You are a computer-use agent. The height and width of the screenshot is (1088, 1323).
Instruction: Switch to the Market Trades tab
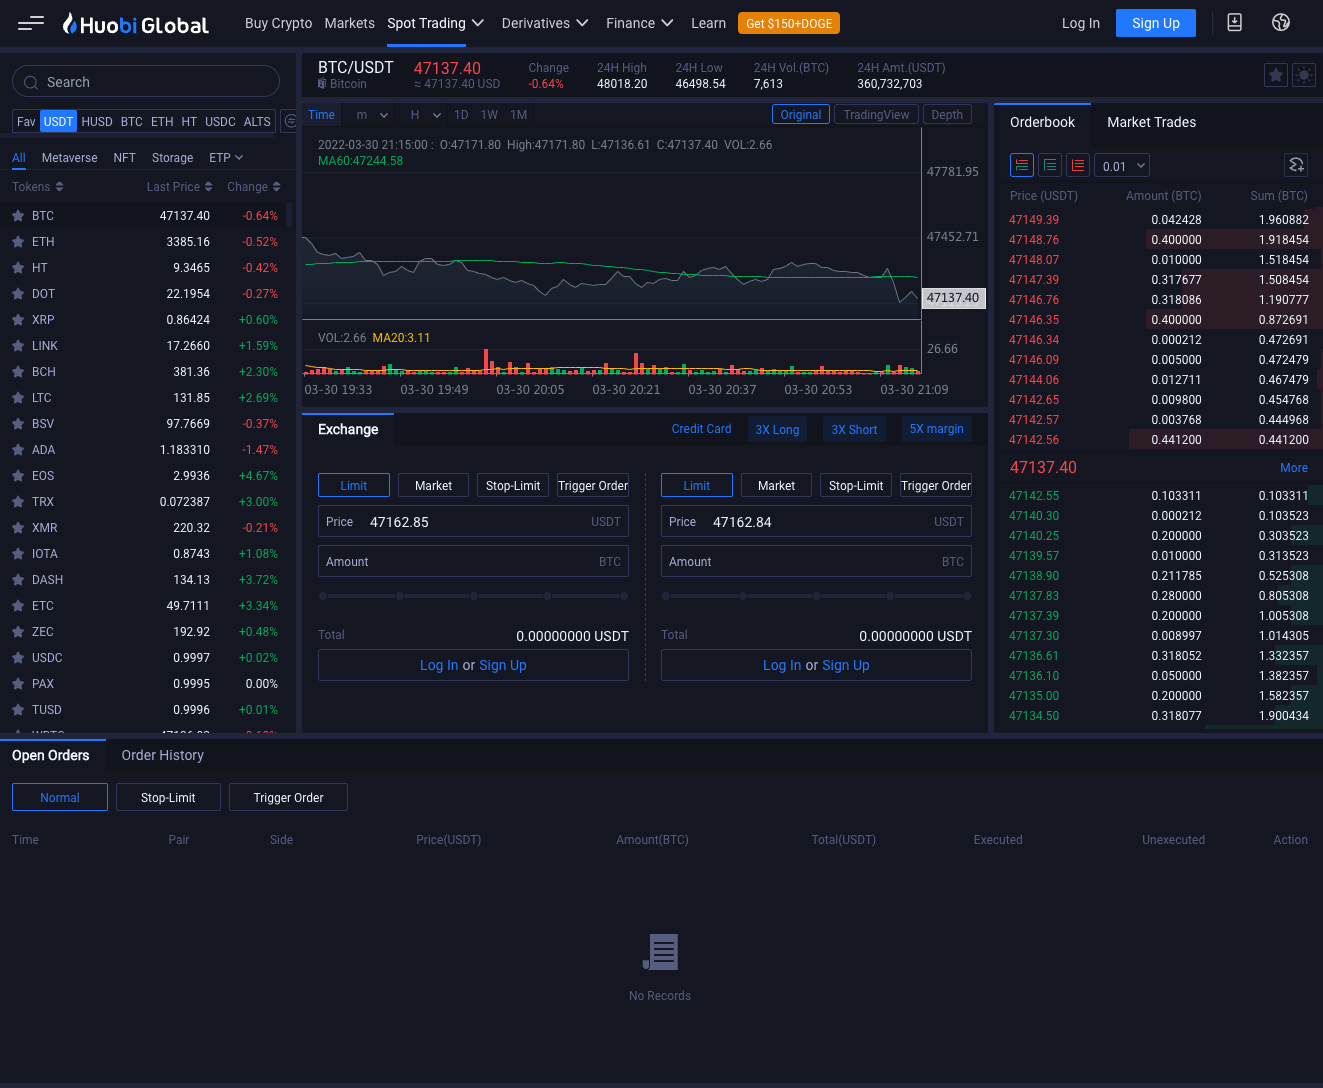[x=1151, y=122]
